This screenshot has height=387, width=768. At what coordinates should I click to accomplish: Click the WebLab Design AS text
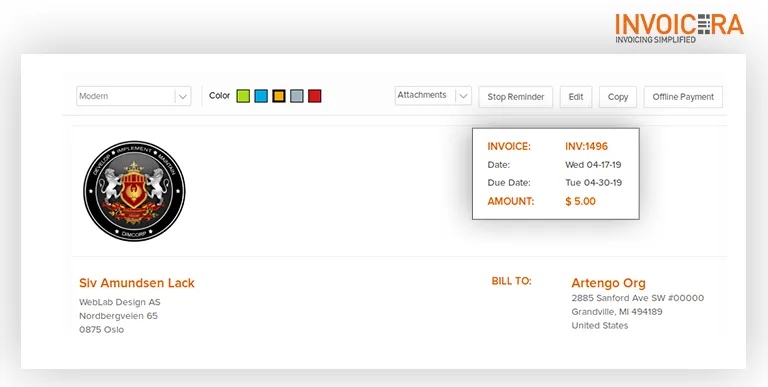click(120, 302)
